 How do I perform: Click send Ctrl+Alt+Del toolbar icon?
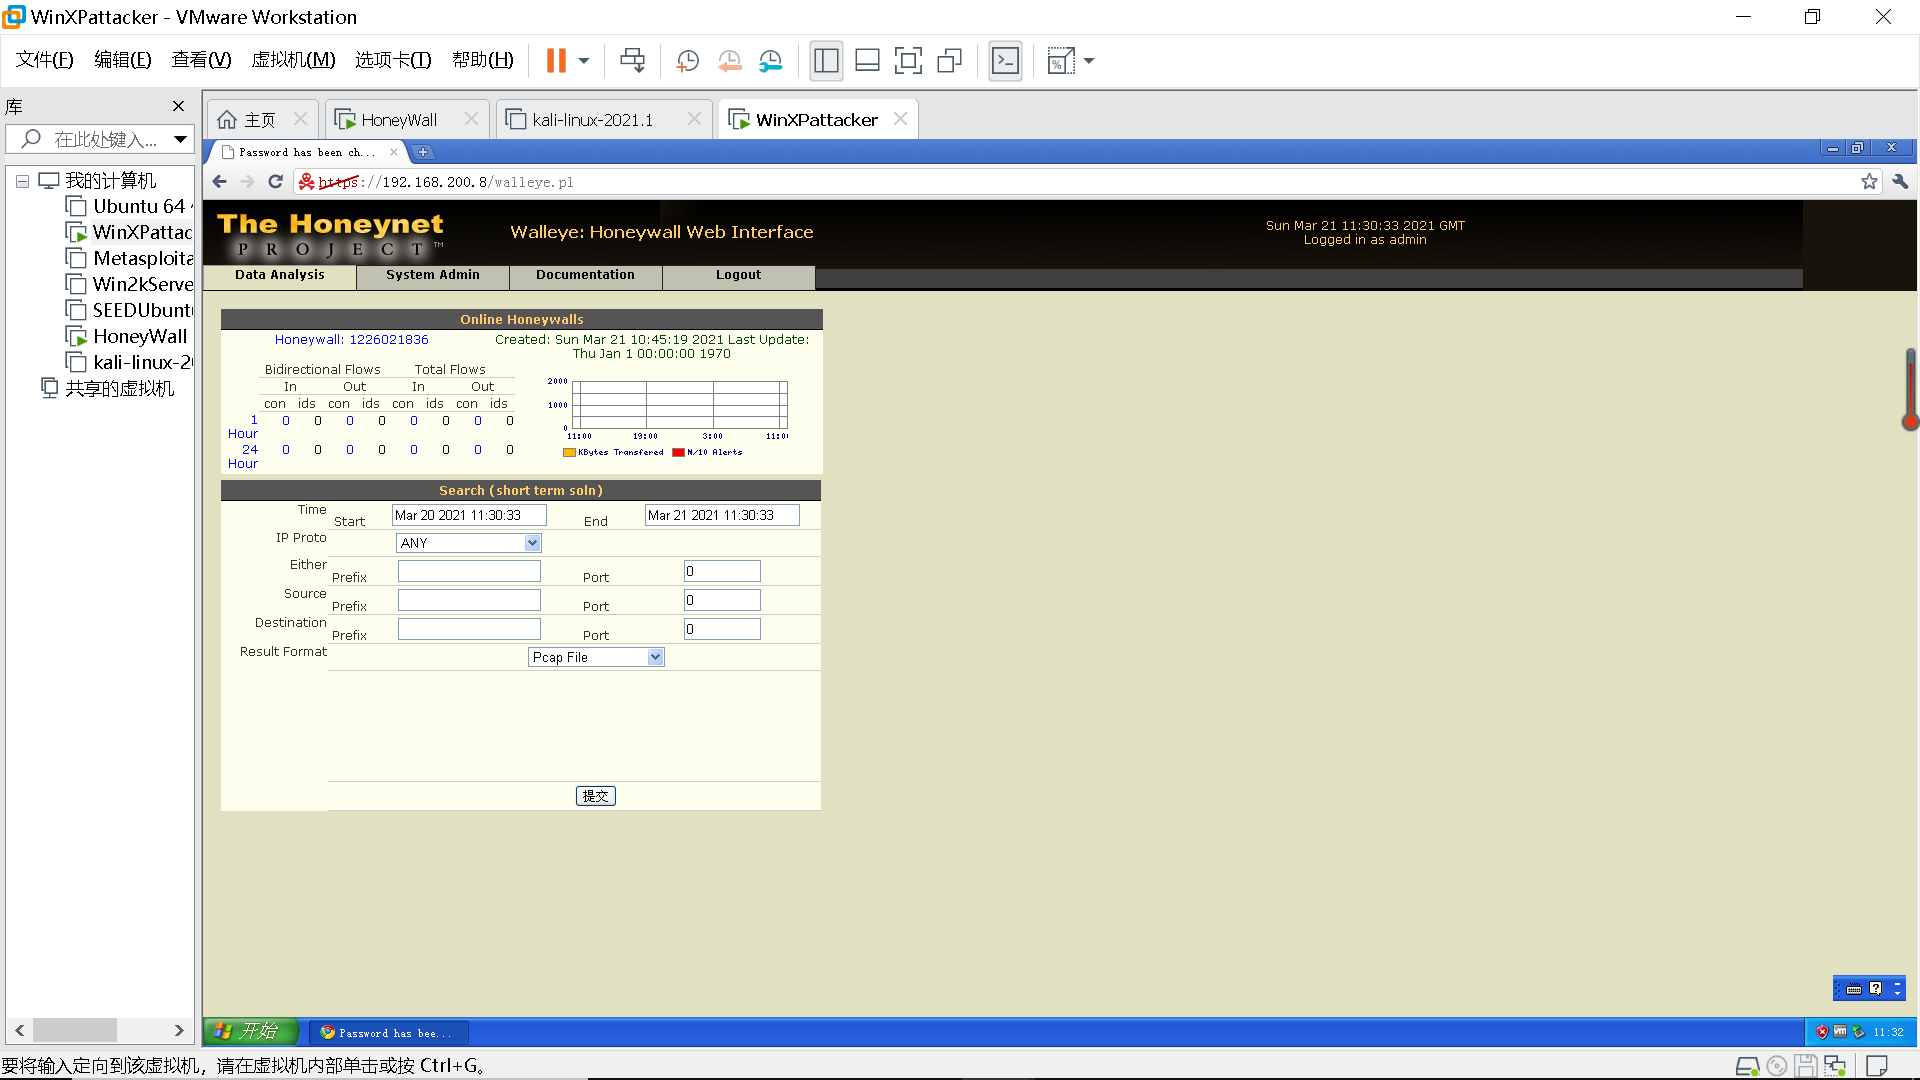[632, 61]
